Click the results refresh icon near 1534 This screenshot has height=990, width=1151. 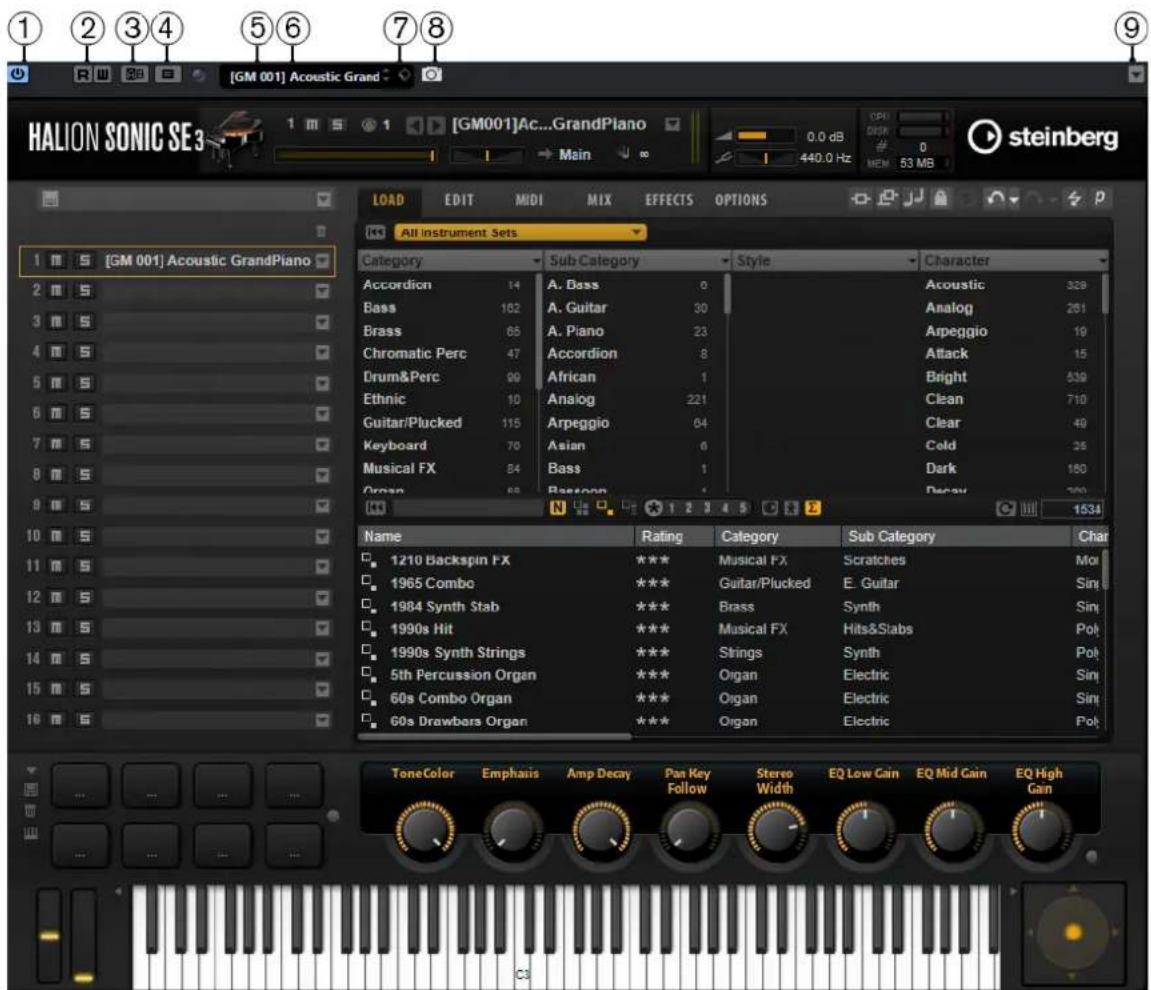pyautogui.click(x=1006, y=509)
